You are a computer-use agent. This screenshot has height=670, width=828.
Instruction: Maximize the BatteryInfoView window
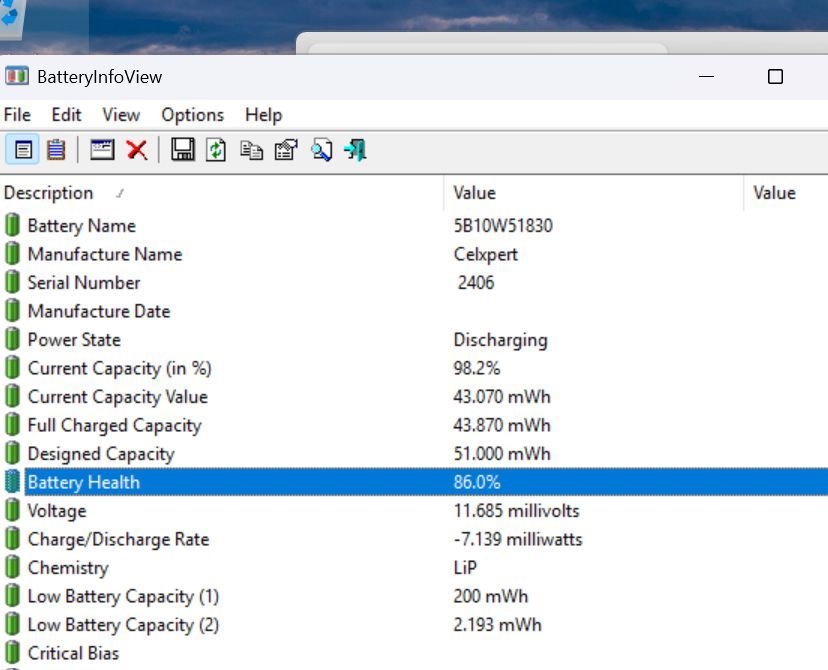coord(775,77)
